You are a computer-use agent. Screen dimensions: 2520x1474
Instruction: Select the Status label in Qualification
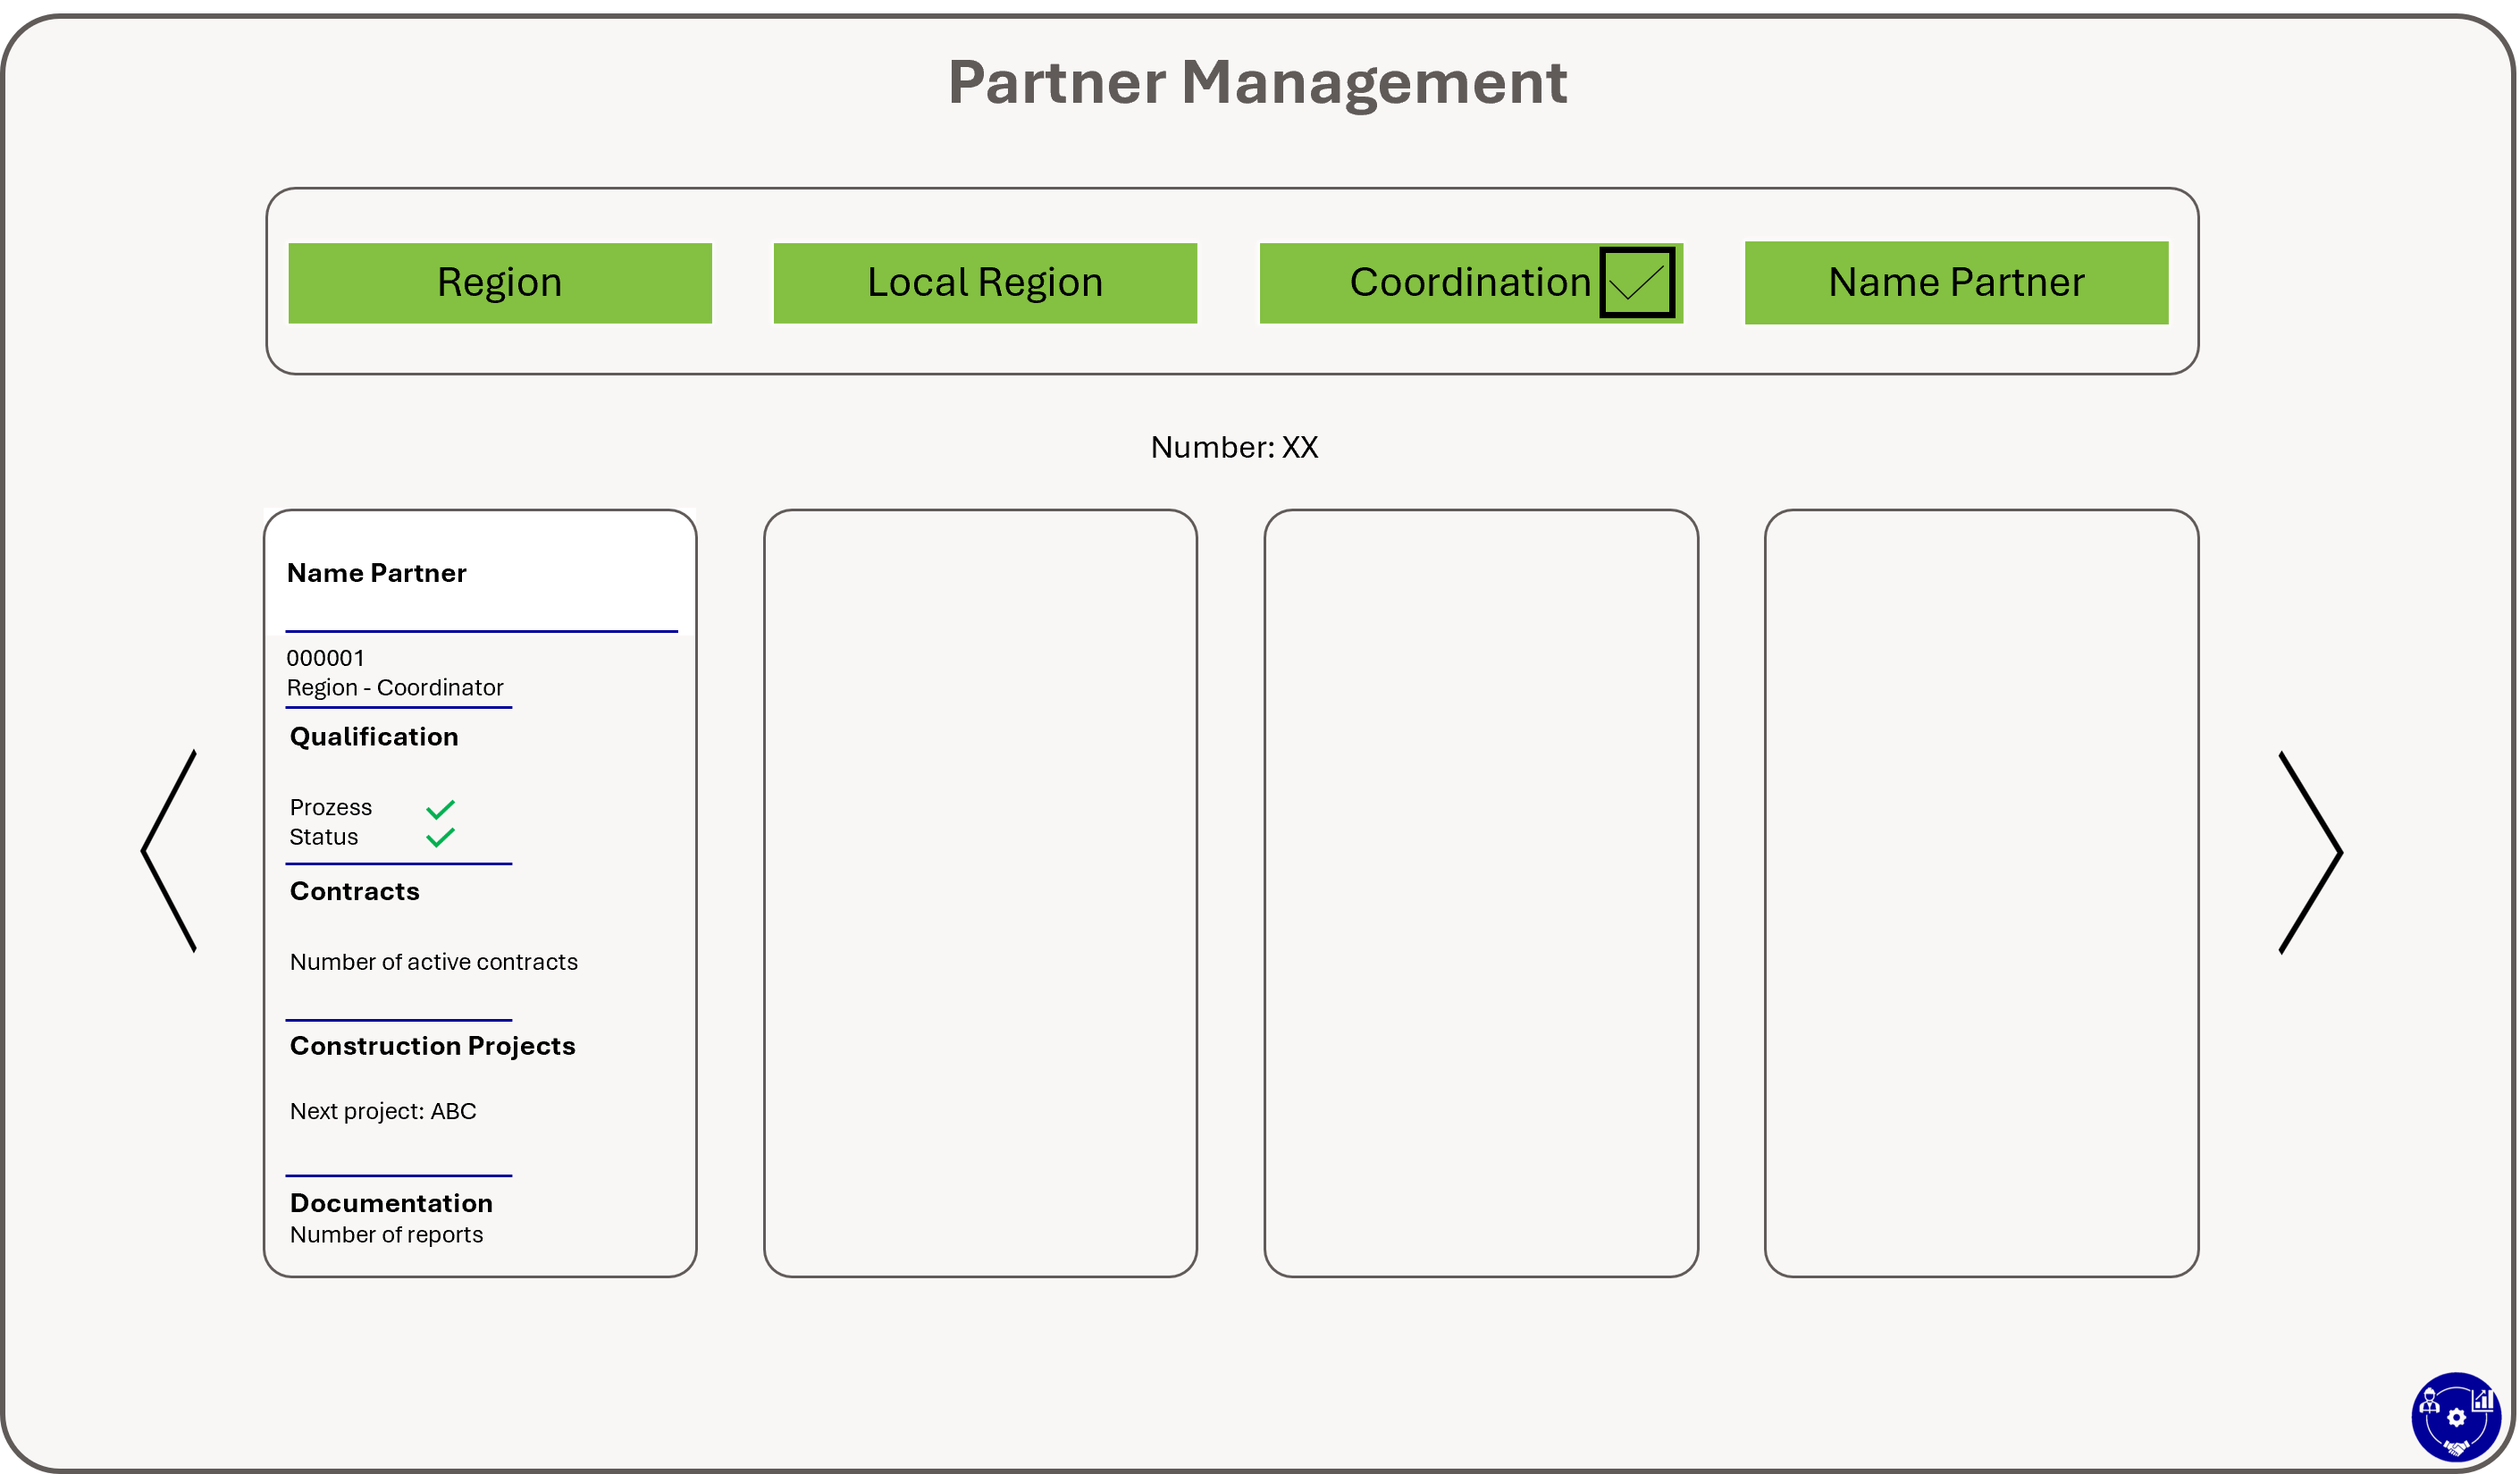click(324, 837)
